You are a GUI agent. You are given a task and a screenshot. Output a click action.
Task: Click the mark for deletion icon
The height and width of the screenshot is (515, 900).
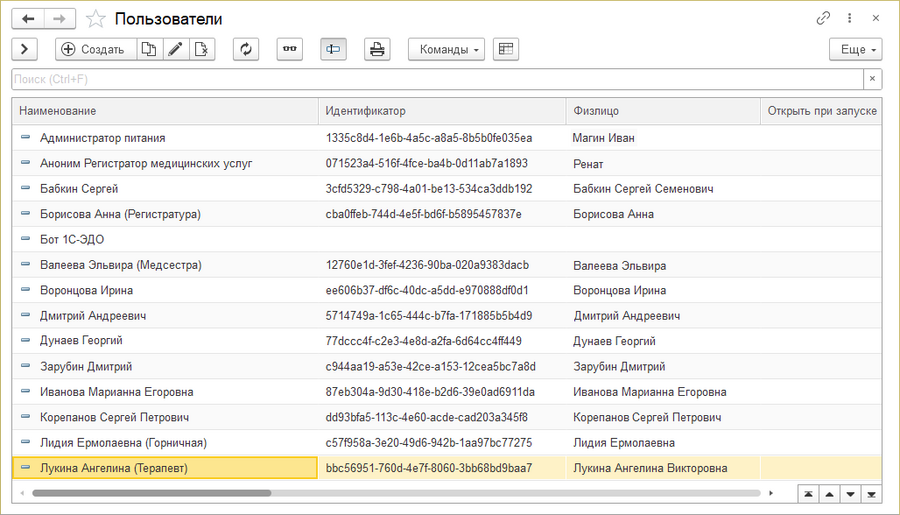pyautogui.click(x=201, y=49)
